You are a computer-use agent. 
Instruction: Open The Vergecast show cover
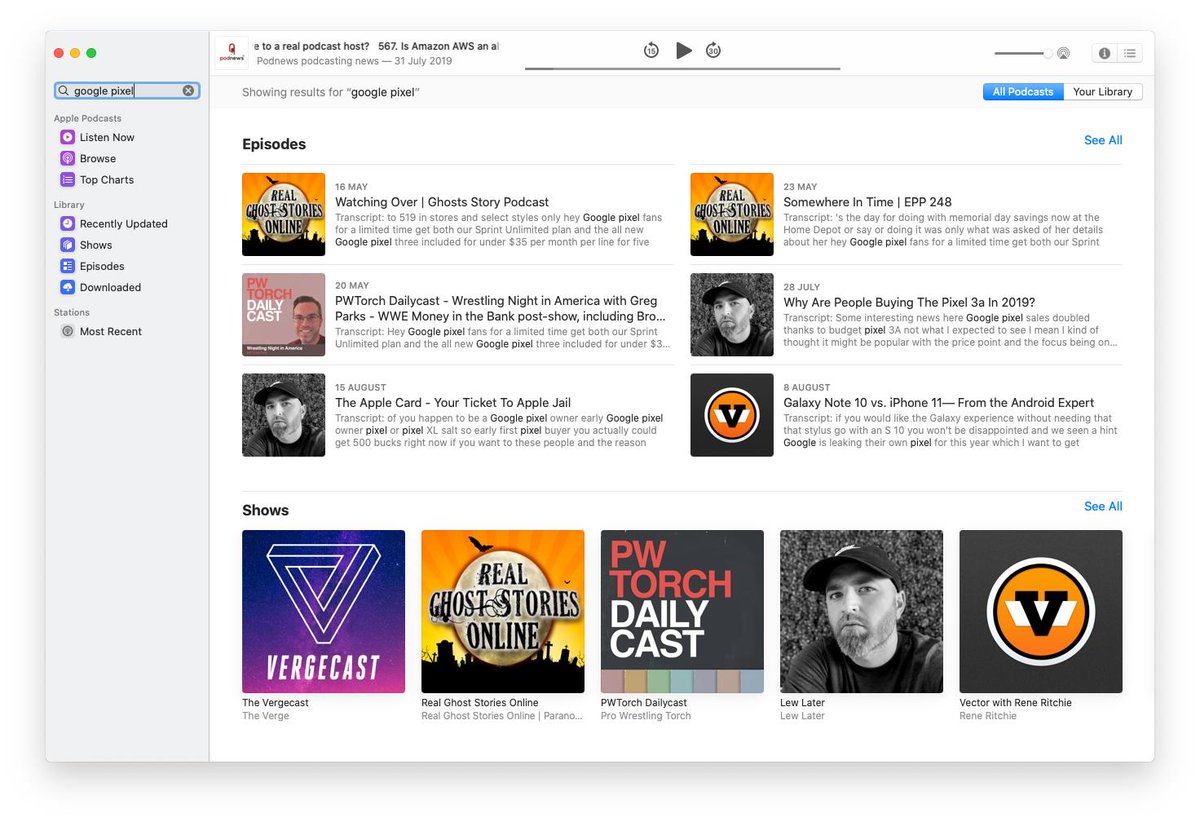click(x=323, y=611)
